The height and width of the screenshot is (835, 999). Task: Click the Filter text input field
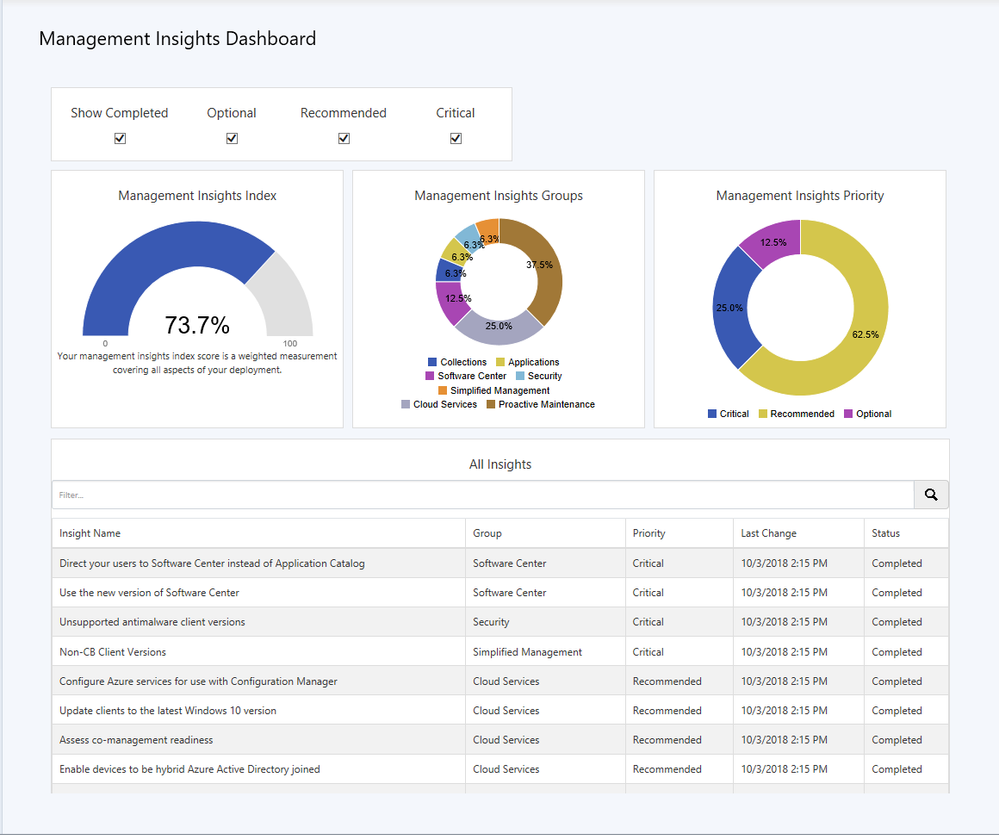(x=482, y=494)
